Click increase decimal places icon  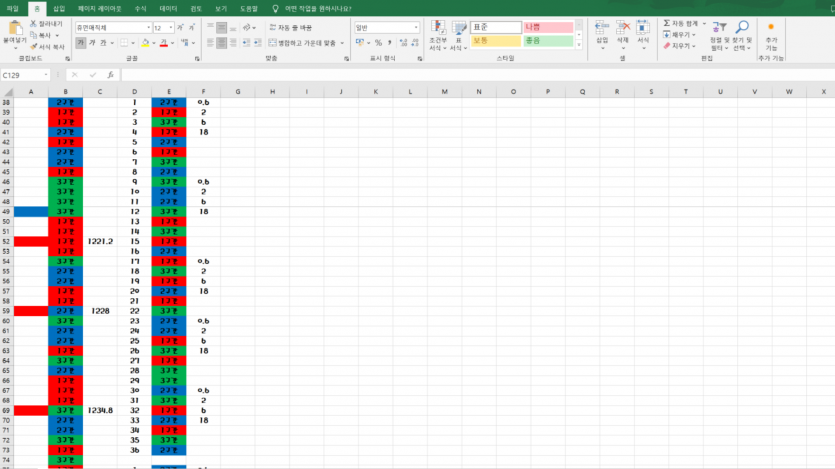pyautogui.click(x=404, y=43)
